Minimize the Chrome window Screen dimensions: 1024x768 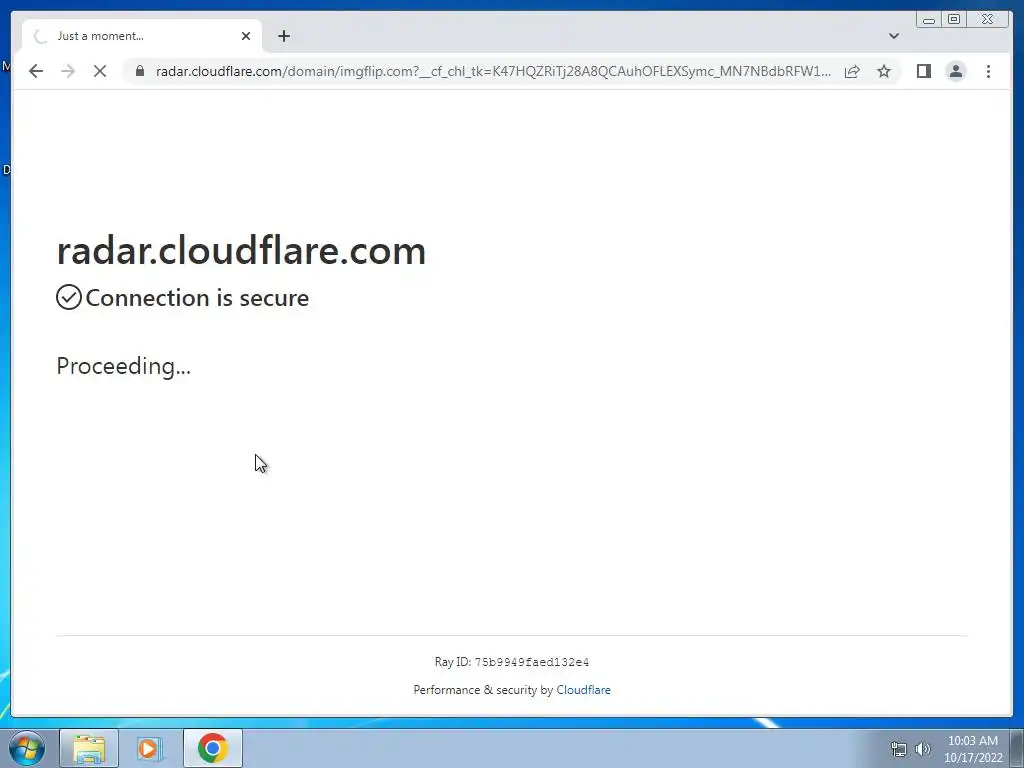pos(929,20)
